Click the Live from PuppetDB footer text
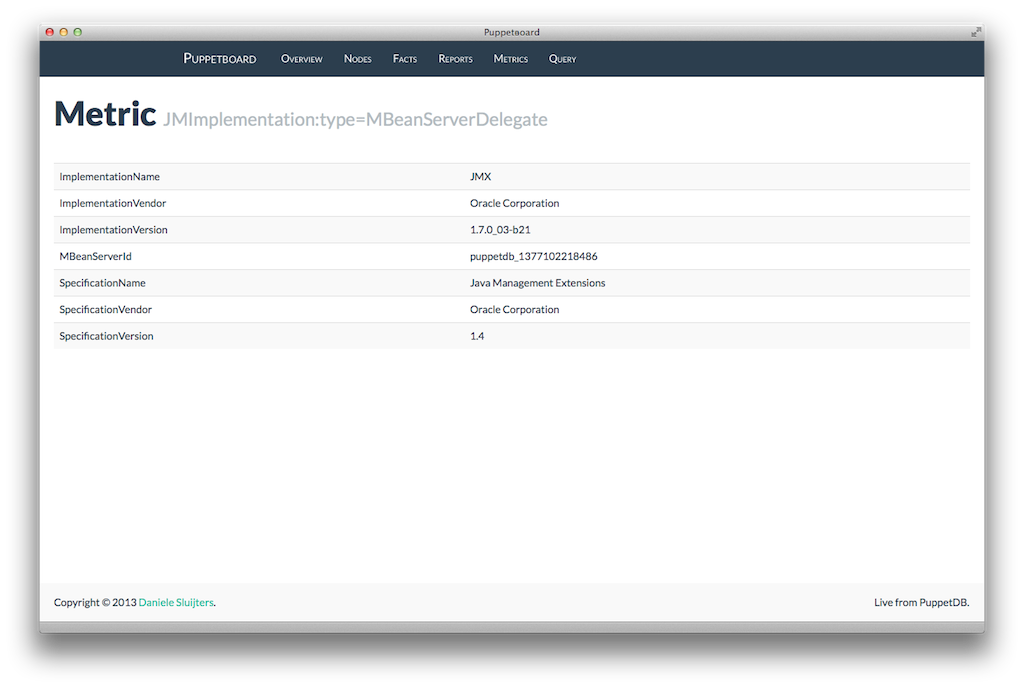Screen dimensions: 1024x688 coord(921,602)
